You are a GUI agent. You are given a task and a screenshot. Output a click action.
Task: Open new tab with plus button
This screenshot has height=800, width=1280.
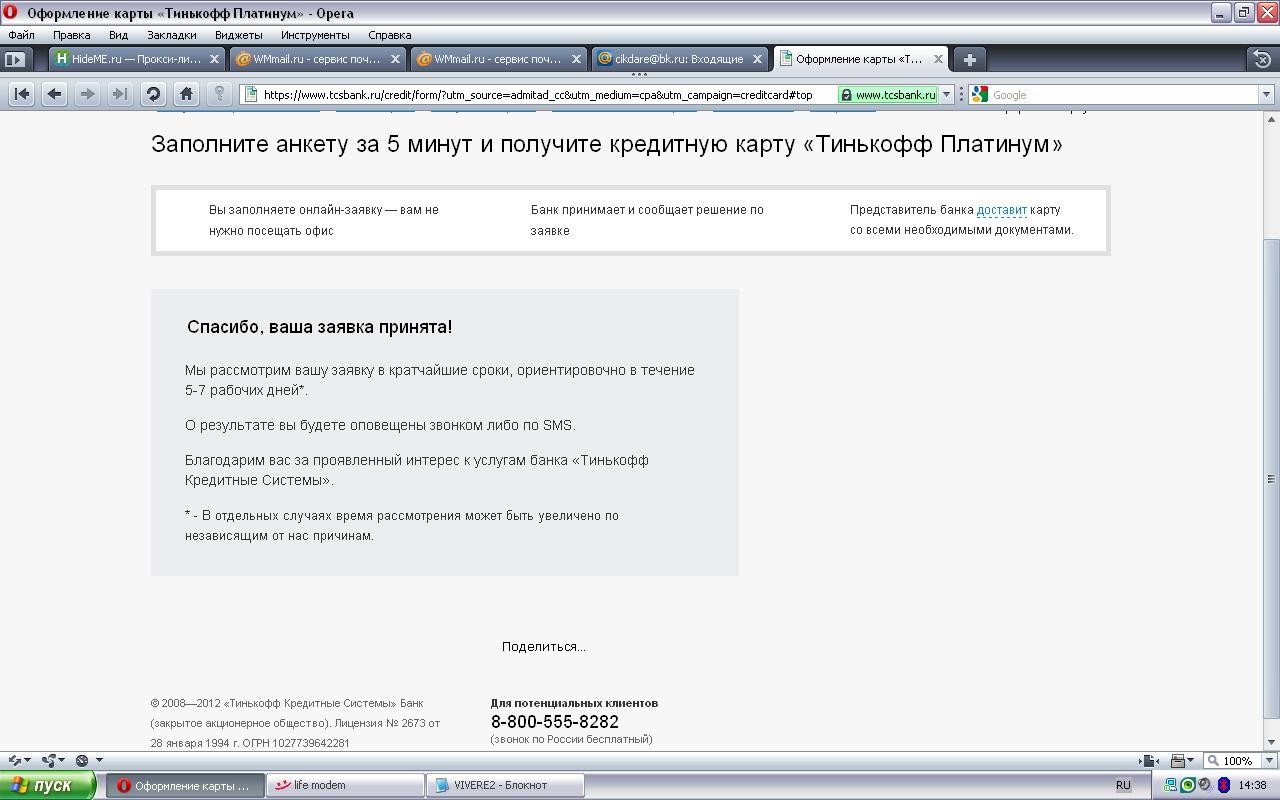click(x=969, y=59)
